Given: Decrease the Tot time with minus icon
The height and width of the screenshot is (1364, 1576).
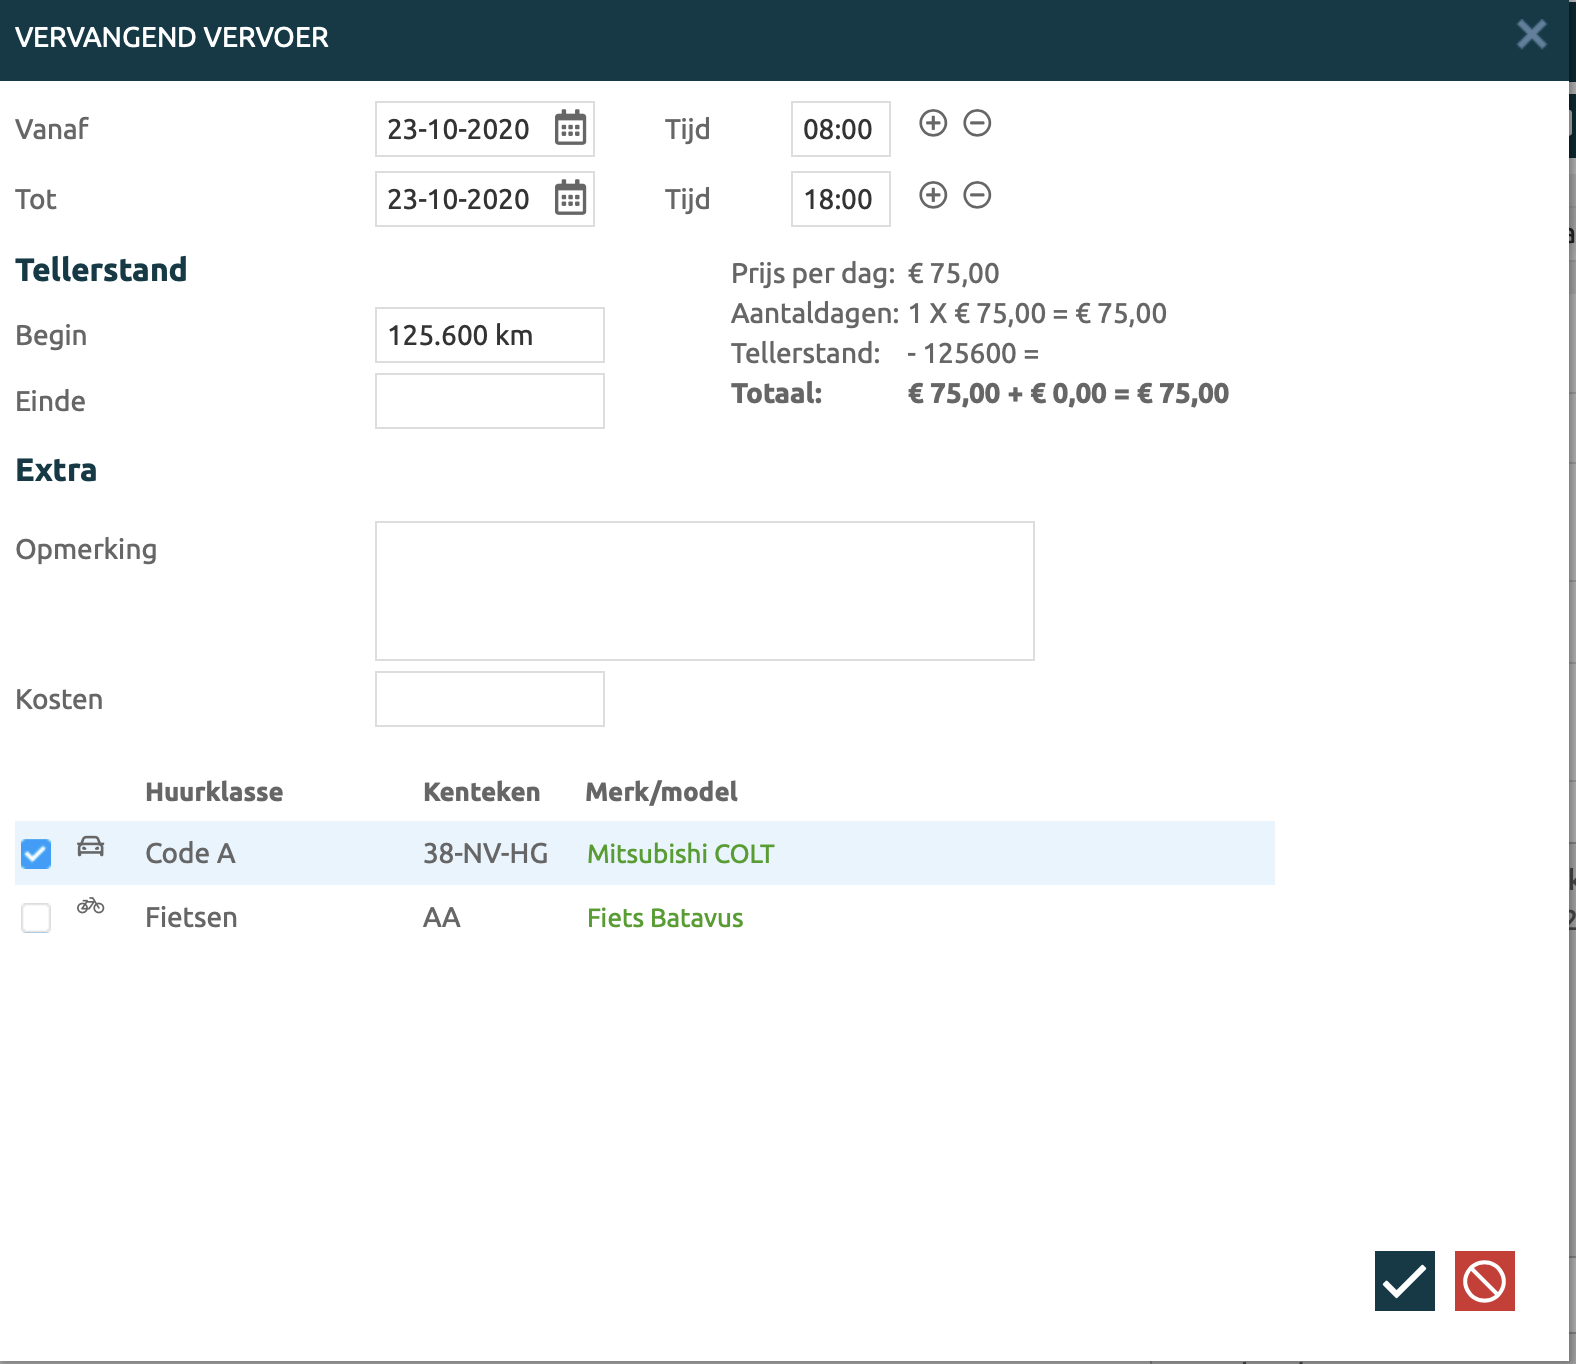Looking at the screenshot, I should 977,195.
